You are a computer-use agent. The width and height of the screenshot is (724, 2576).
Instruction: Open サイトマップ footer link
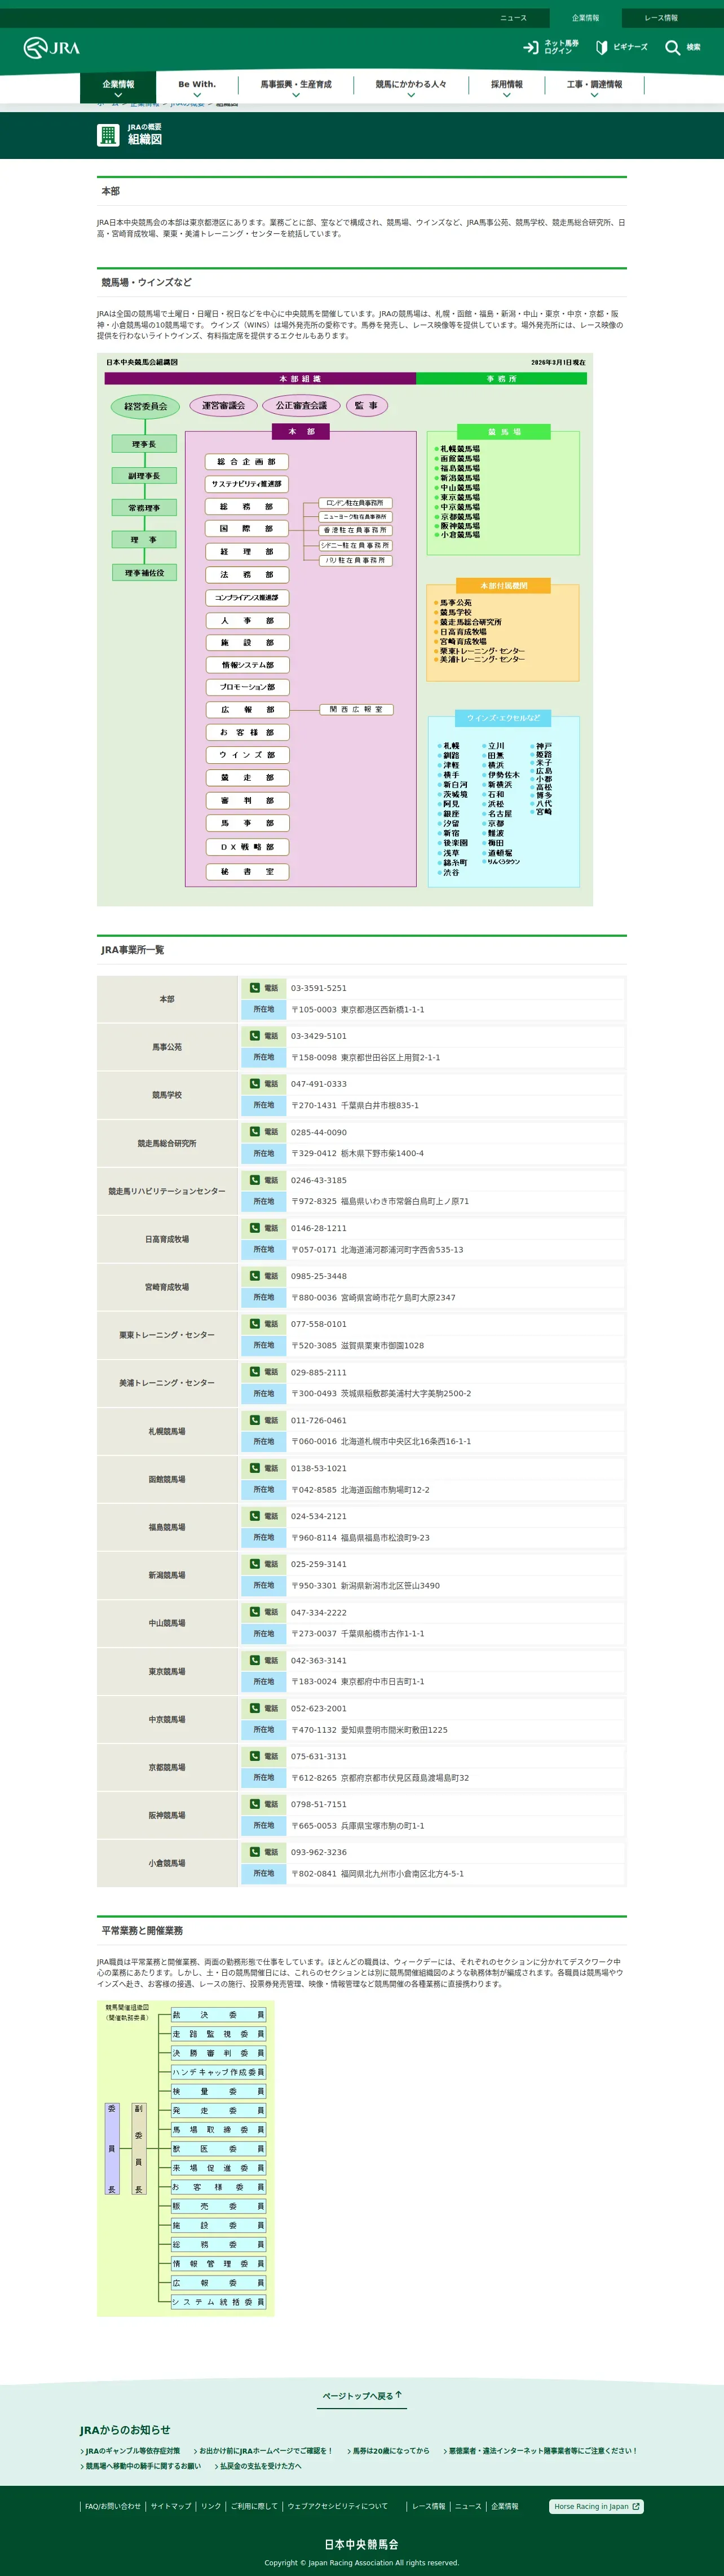pyautogui.click(x=171, y=2506)
